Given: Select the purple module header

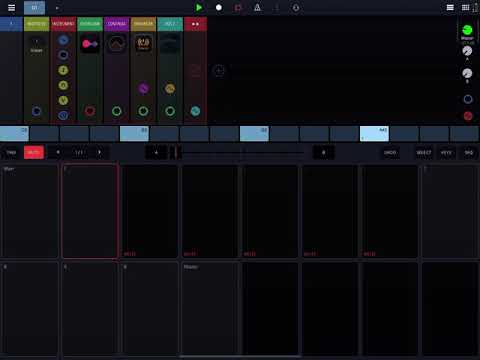Looking at the screenshot, I should pyautogui.click(x=117, y=24).
